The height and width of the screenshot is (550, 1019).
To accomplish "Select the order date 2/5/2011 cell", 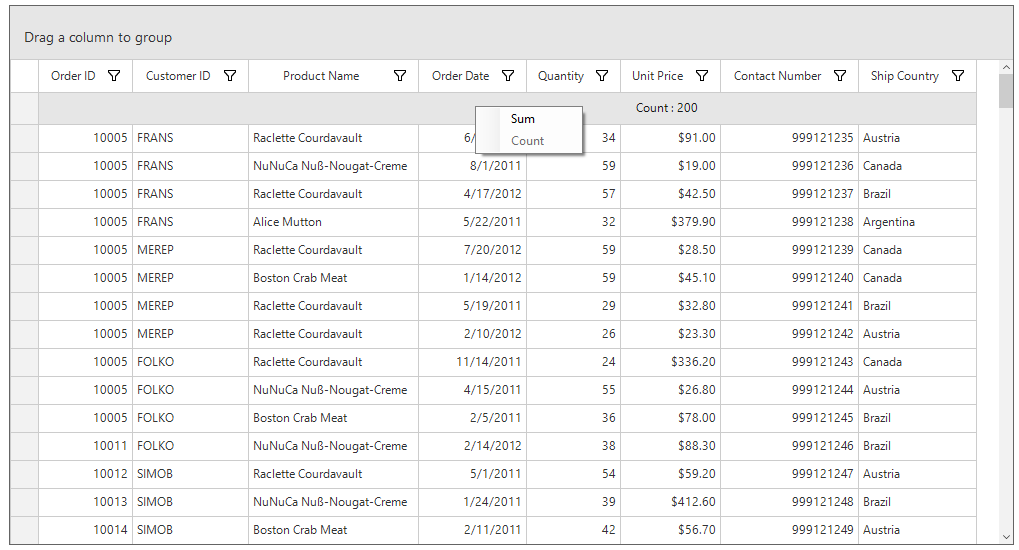I will tap(472, 418).
